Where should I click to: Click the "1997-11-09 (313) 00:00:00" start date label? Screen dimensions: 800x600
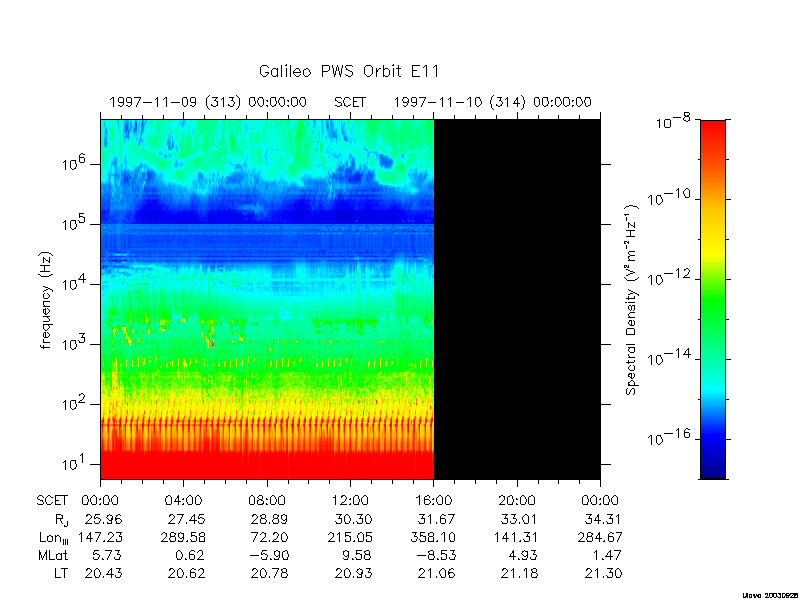point(208,103)
